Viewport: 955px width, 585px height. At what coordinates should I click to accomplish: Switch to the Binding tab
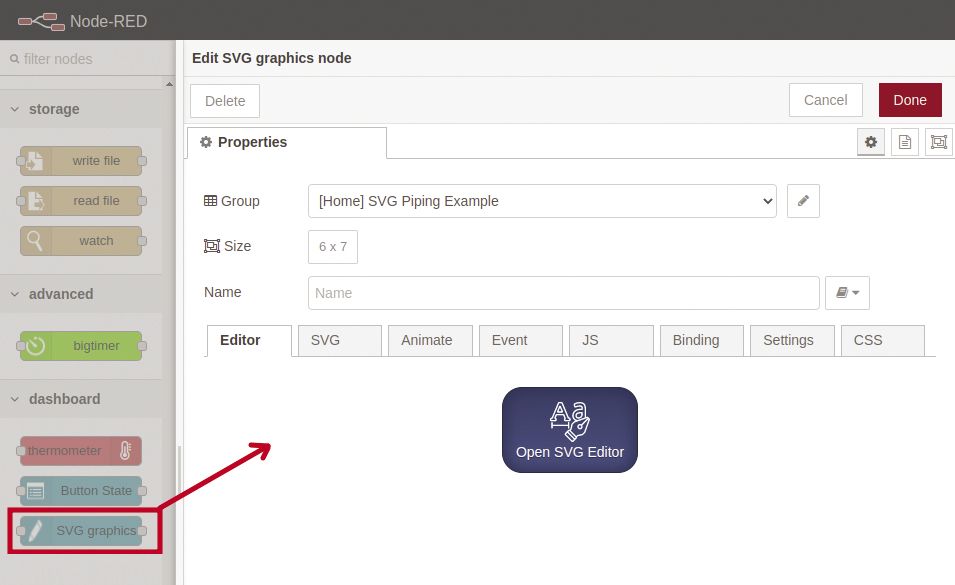(702, 340)
